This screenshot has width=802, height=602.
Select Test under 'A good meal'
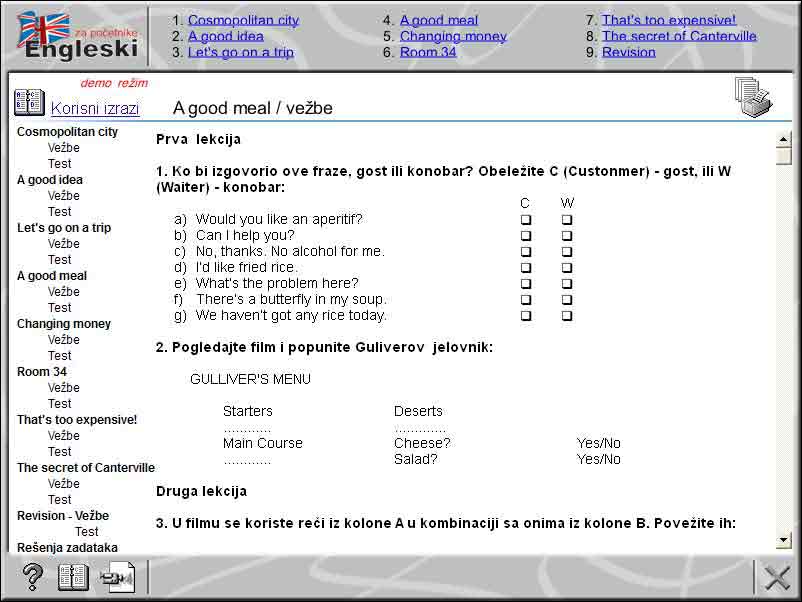pyautogui.click(x=59, y=307)
